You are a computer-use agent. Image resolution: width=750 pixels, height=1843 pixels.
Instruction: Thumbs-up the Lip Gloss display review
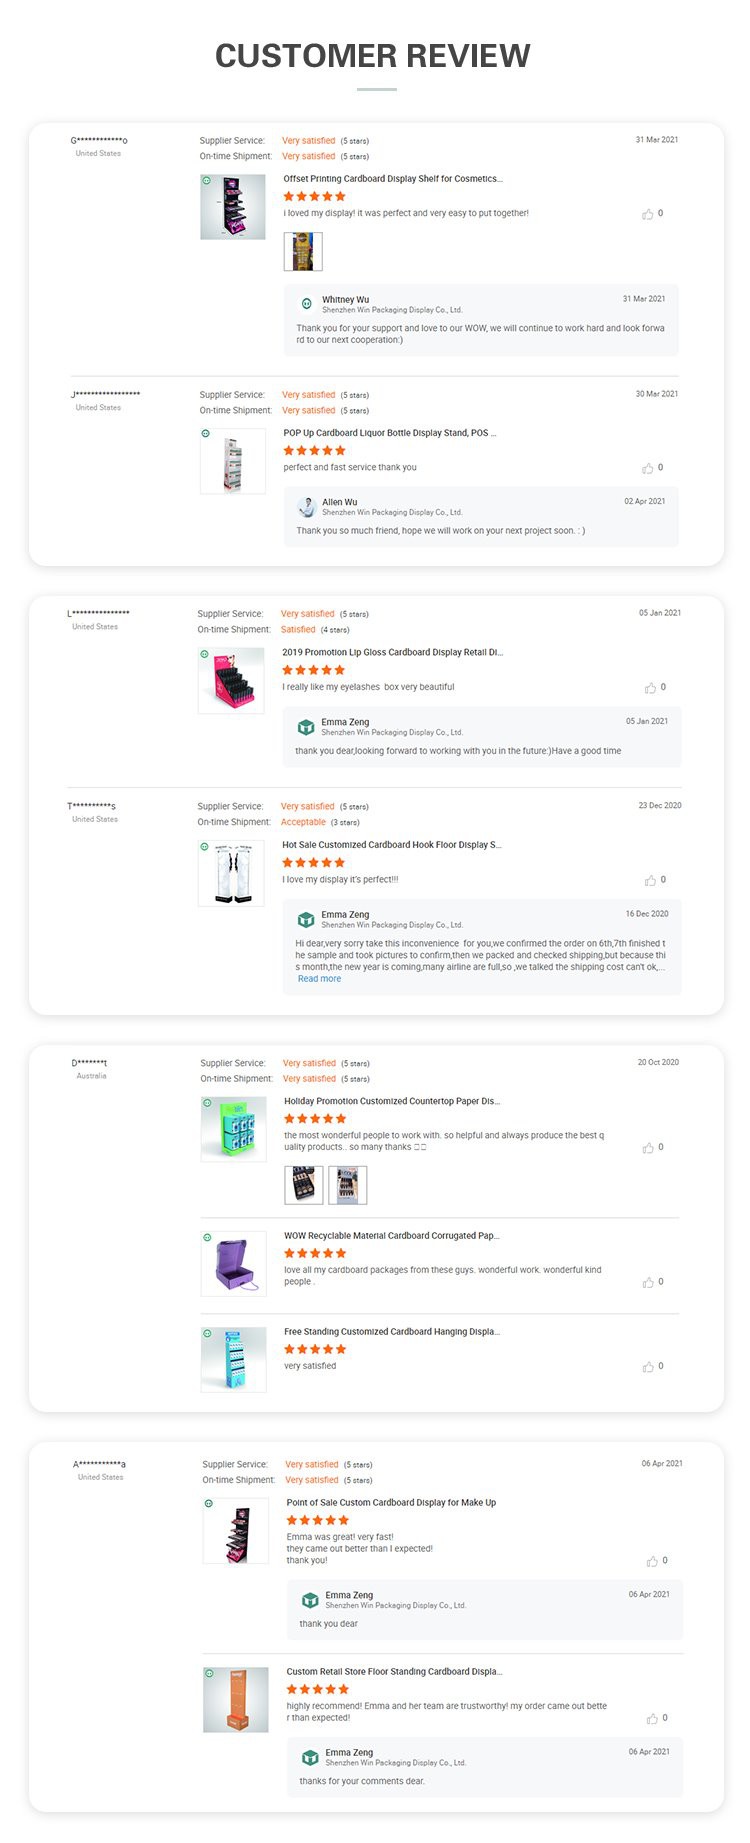coord(651,687)
